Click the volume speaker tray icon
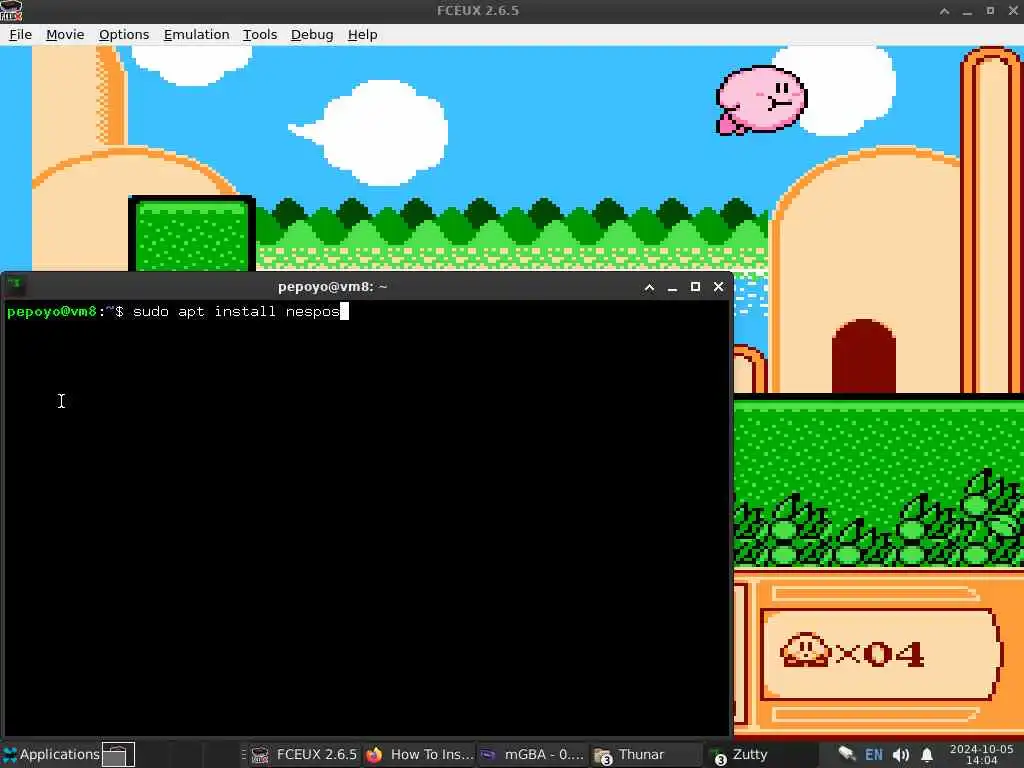1024x768 pixels. (x=901, y=755)
